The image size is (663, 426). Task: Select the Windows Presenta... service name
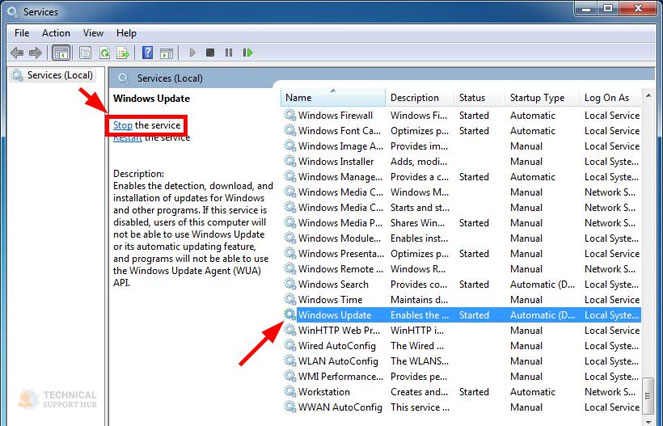[x=341, y=253]
